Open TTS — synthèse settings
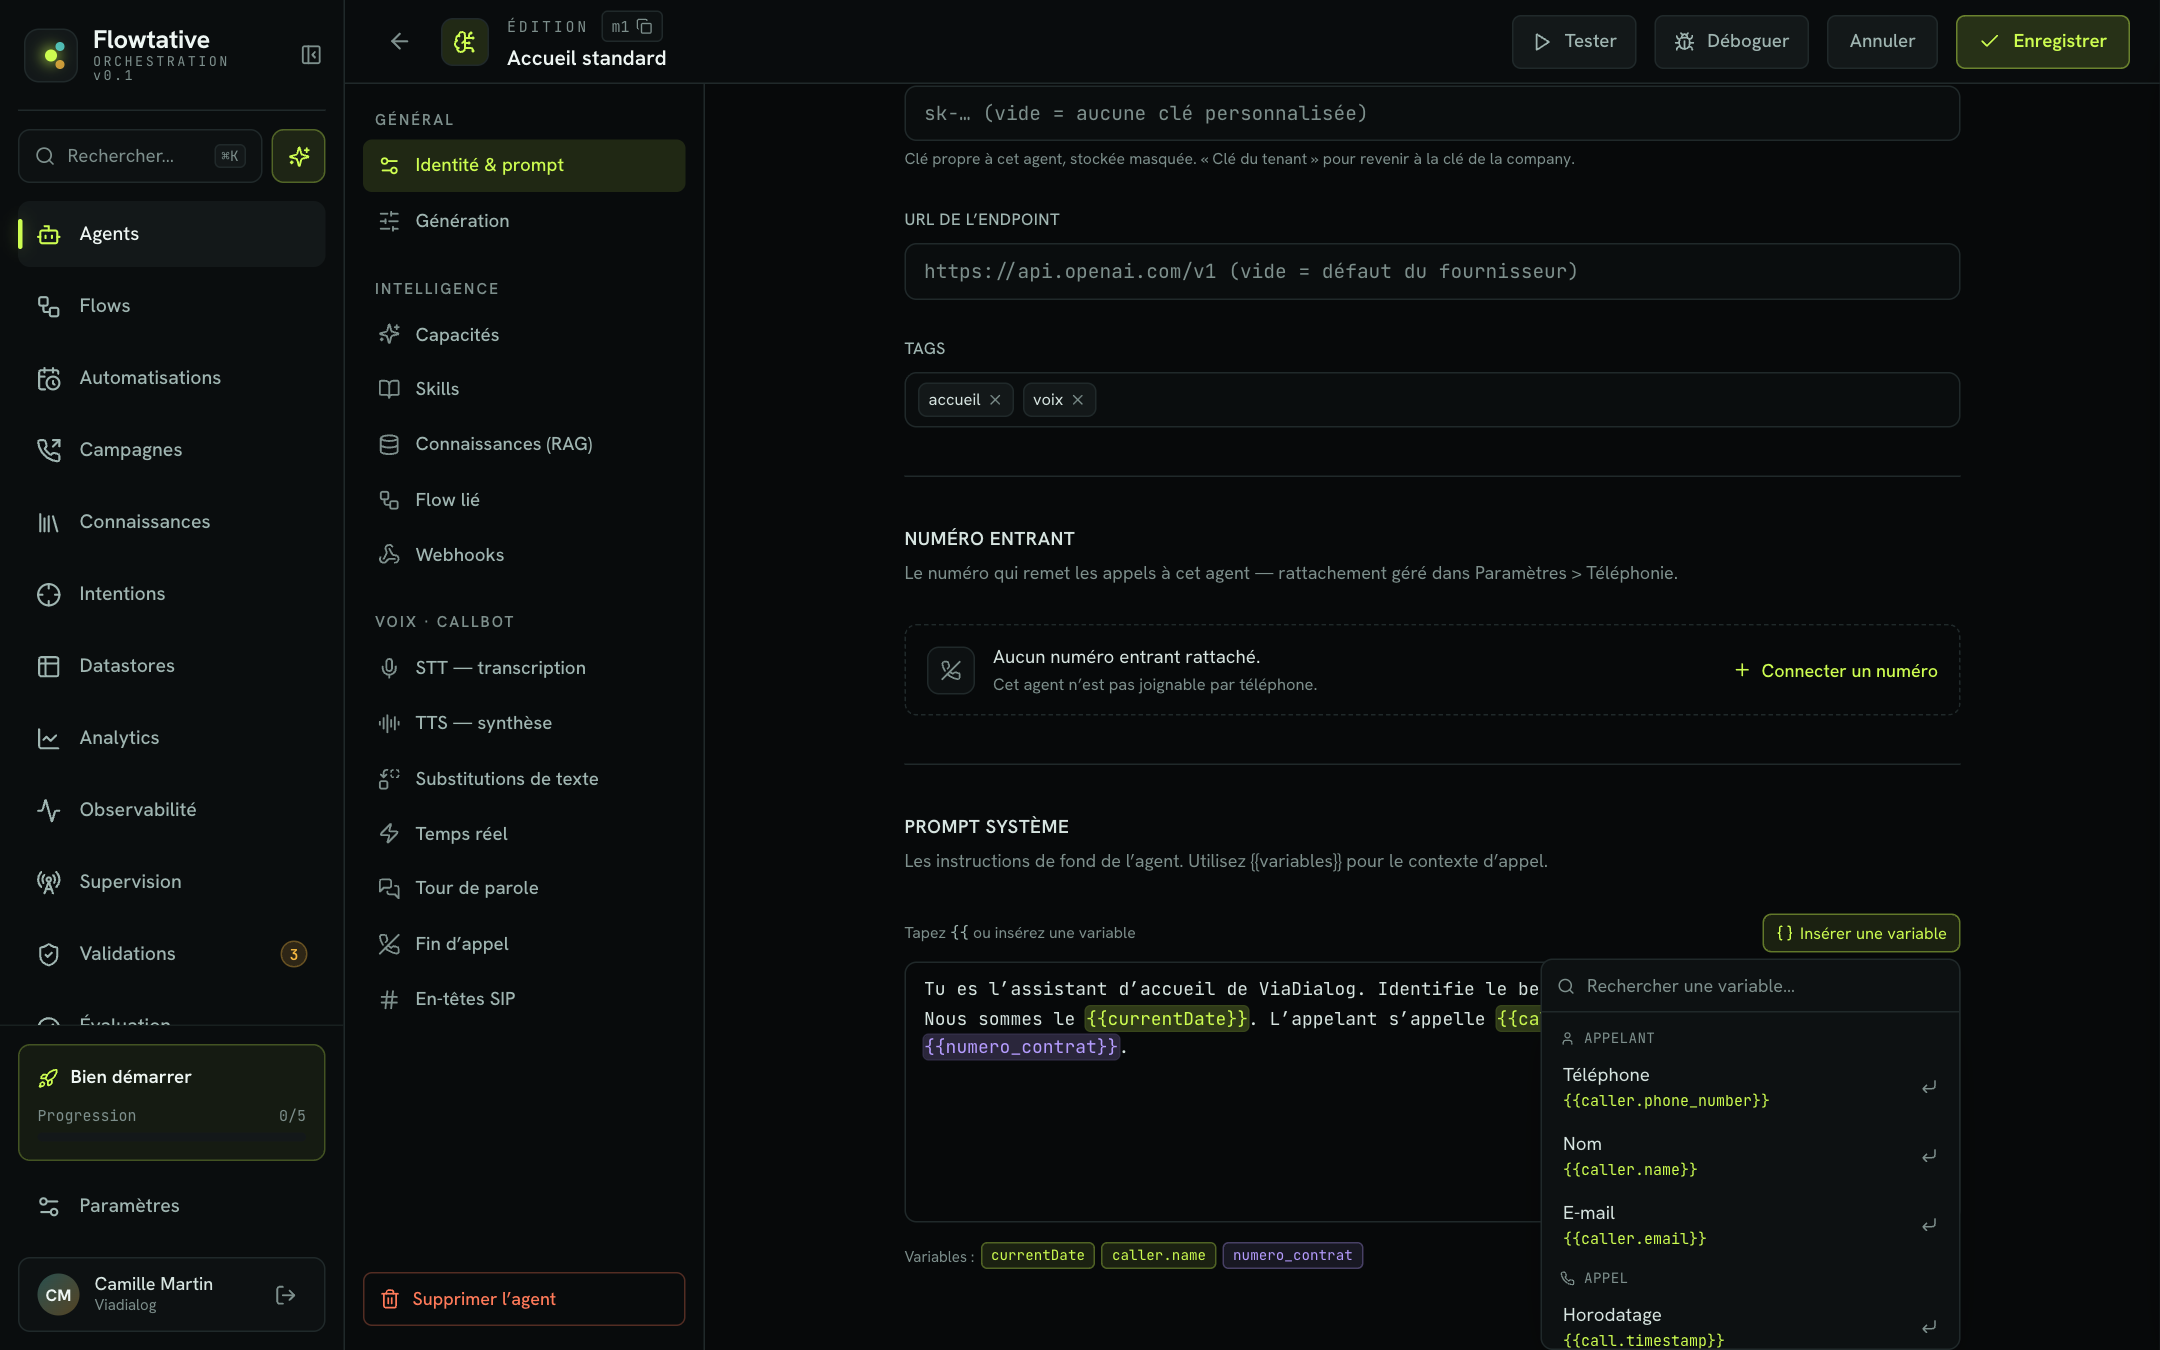Viewport: 2160px width, 1350px height. click(524, 723)
